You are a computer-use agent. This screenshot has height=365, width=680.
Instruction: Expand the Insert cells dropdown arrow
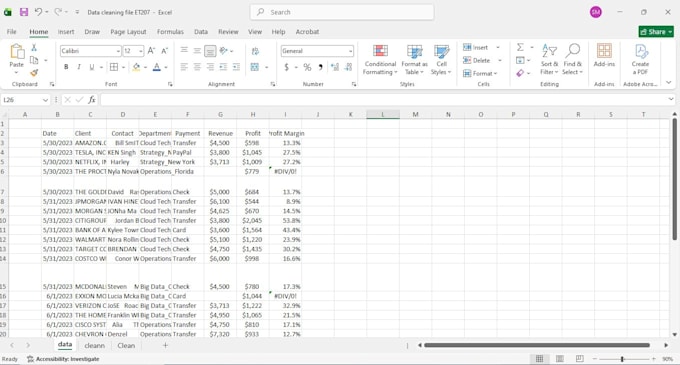point(498,47)
